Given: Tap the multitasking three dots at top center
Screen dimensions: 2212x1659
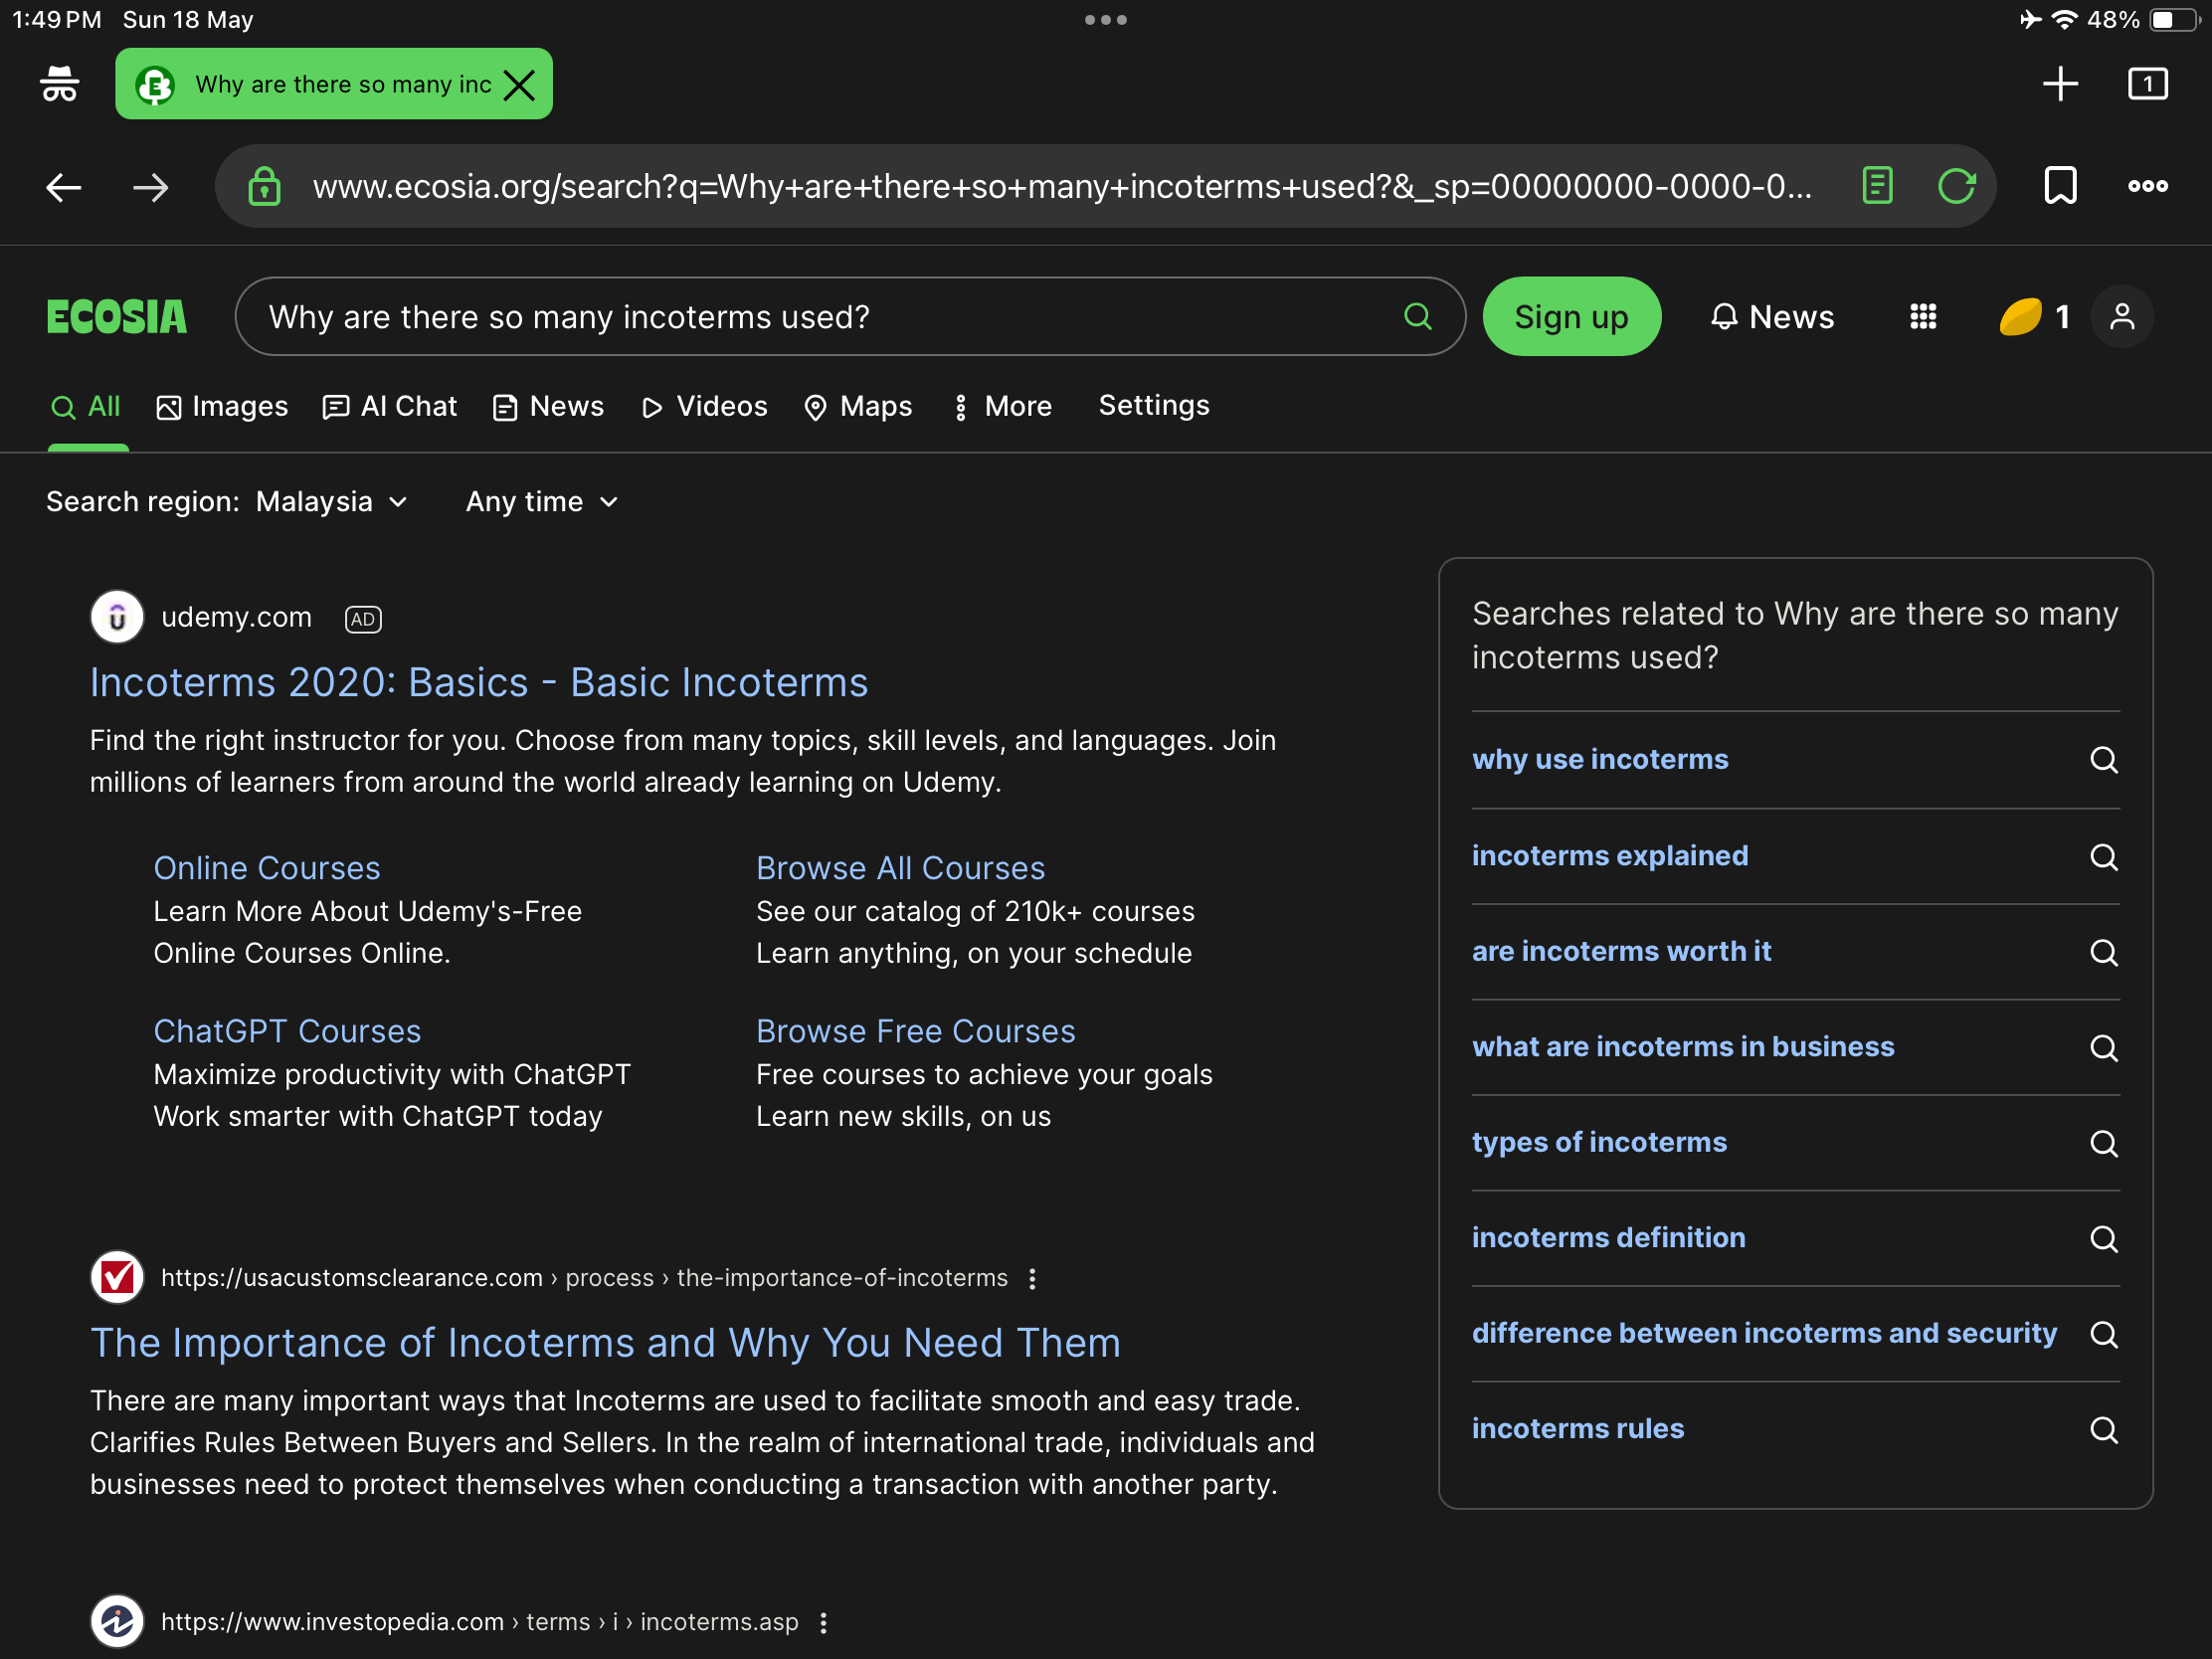Looking at the screenshot, I should (1106, 20).
